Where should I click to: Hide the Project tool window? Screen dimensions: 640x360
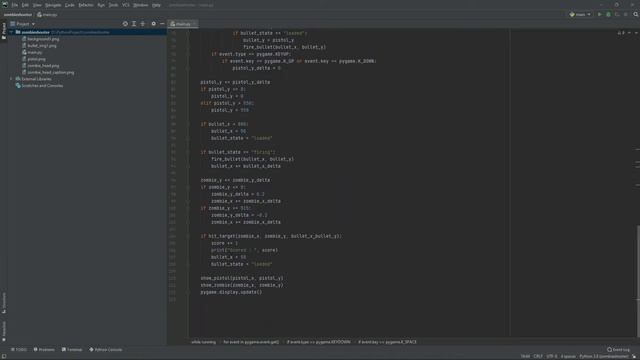coord(162,24)
